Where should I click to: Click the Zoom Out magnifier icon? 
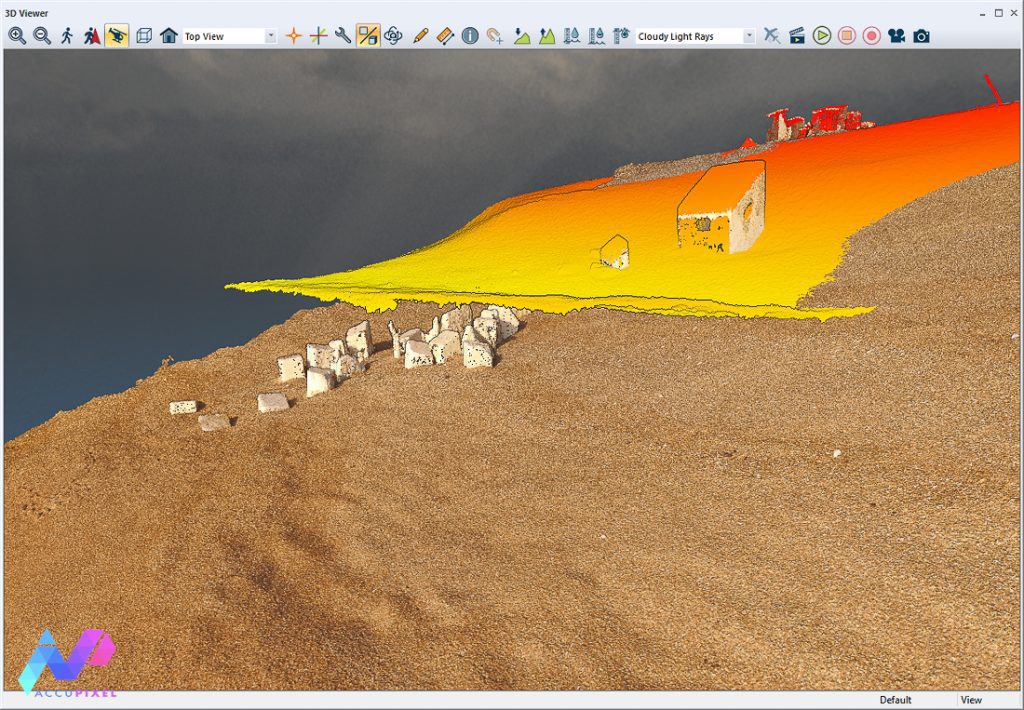(42, 36)
